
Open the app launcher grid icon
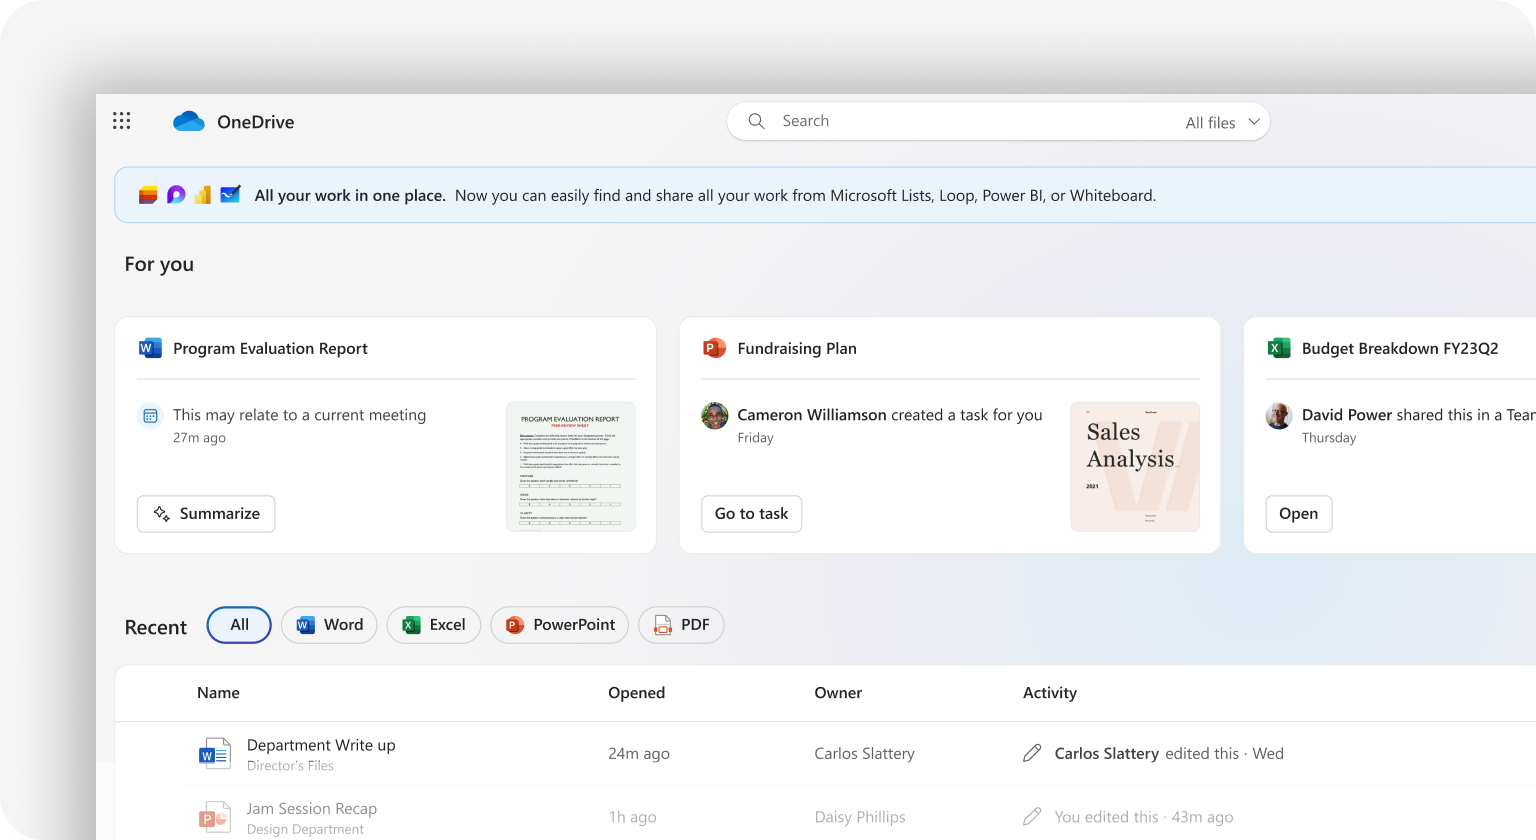(x=121, y=121)
